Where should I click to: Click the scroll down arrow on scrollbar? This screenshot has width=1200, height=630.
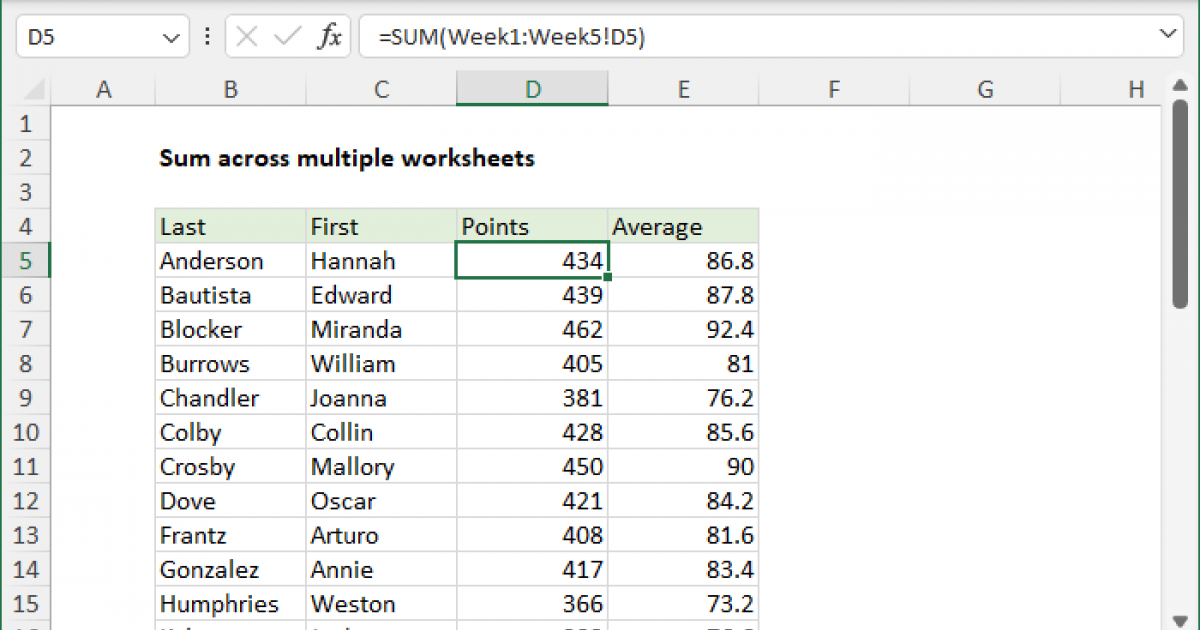[1180, 619]
